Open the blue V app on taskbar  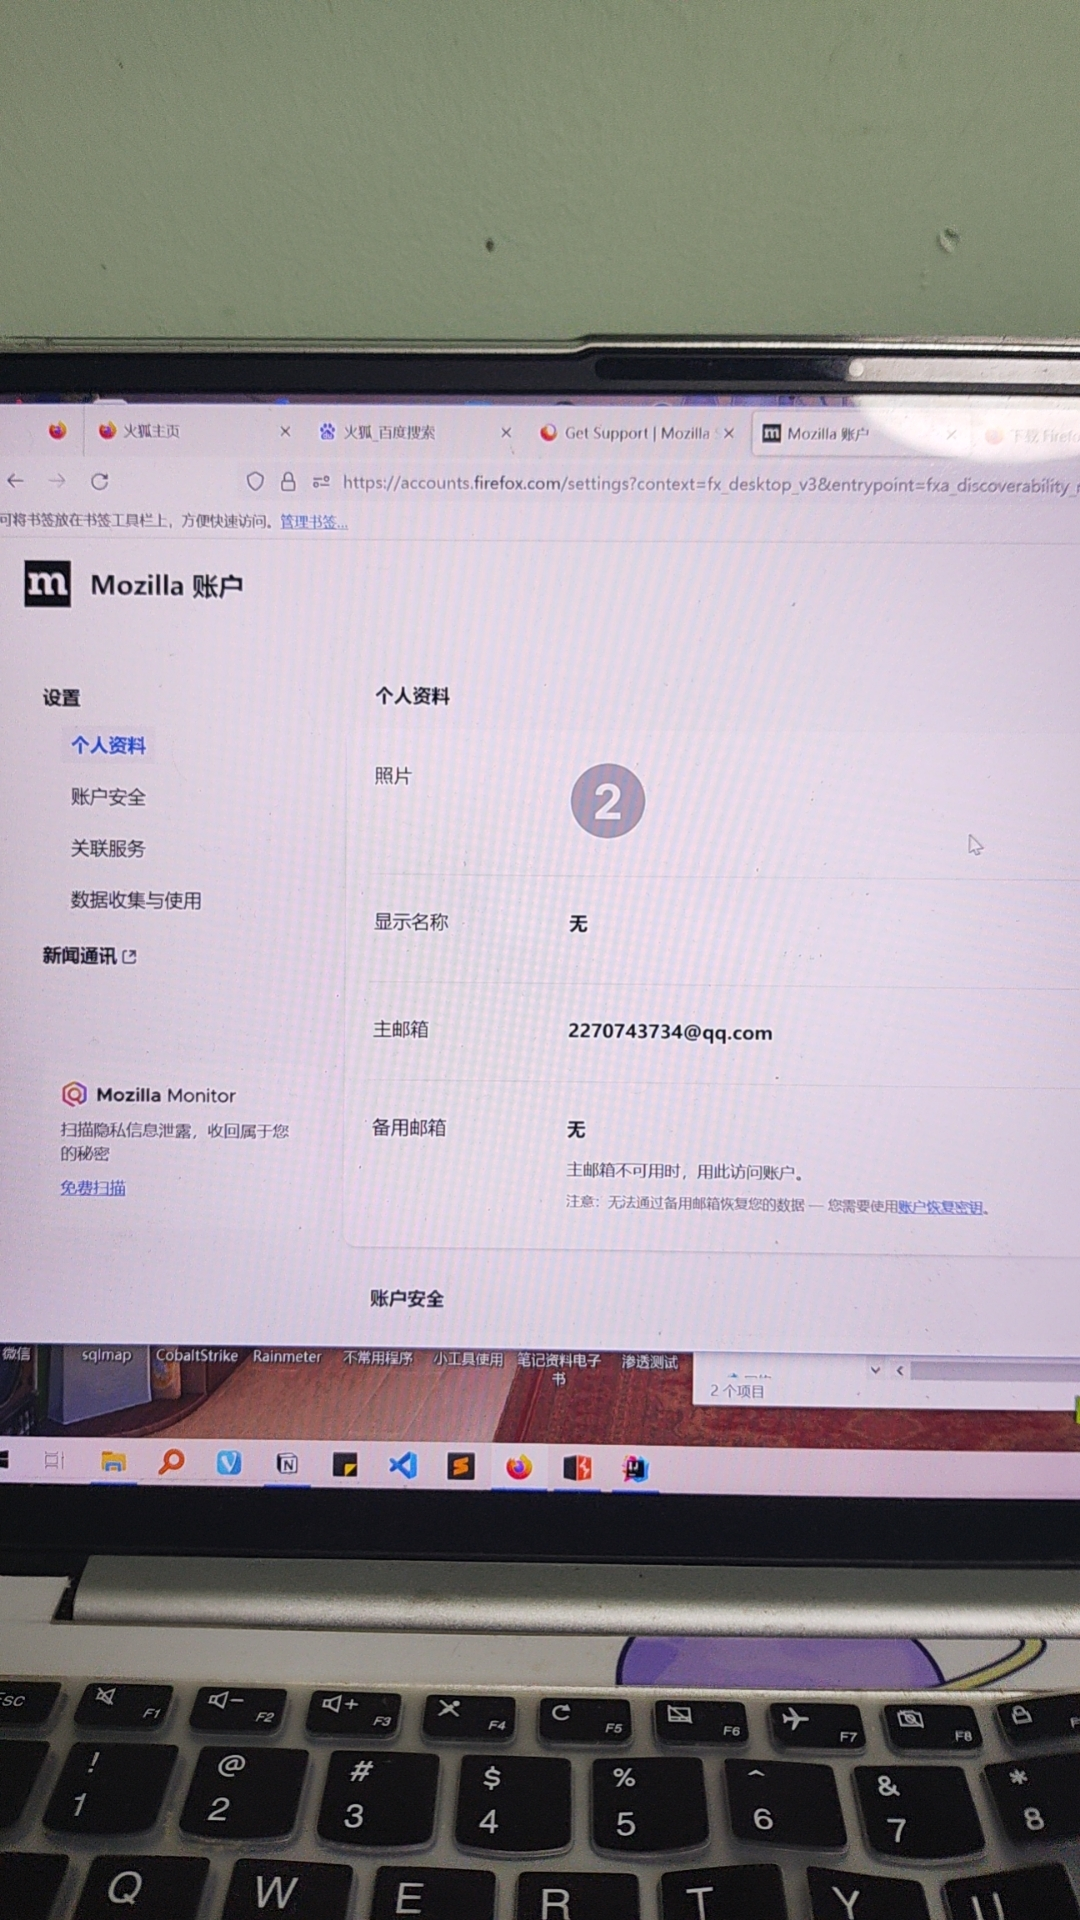[x=229, y=1463]
